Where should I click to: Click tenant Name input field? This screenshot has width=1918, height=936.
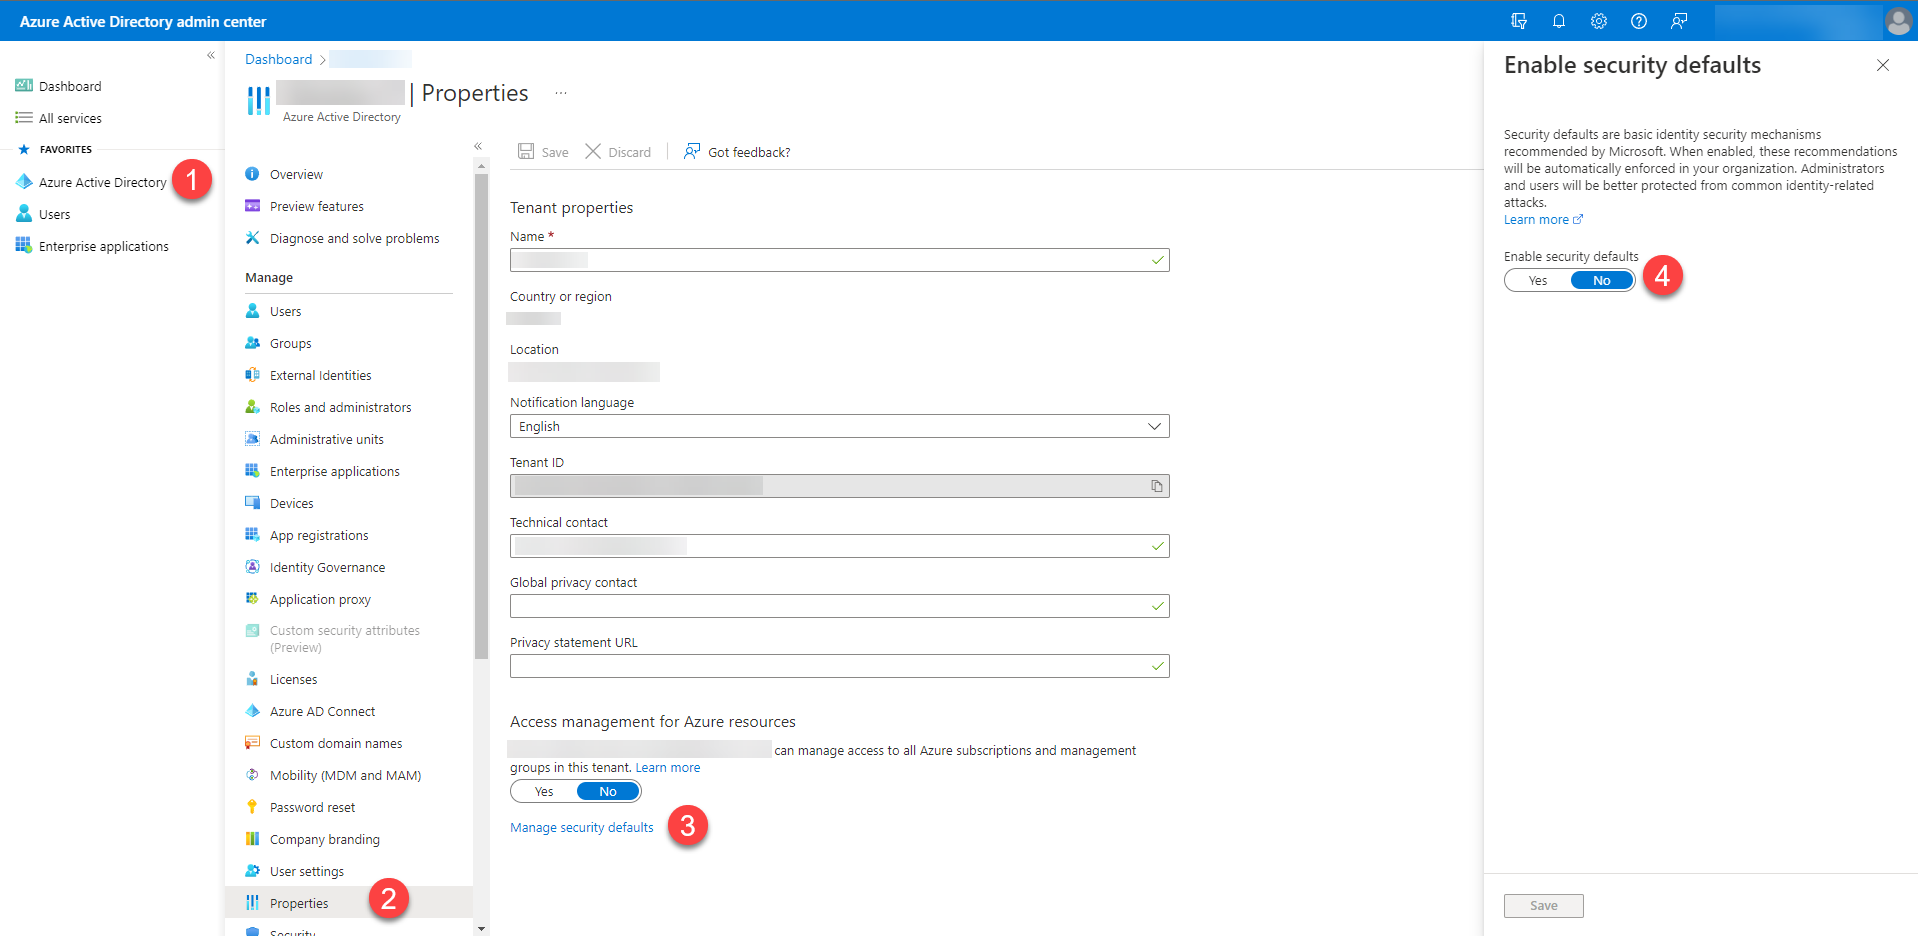[x=840, y=260]
